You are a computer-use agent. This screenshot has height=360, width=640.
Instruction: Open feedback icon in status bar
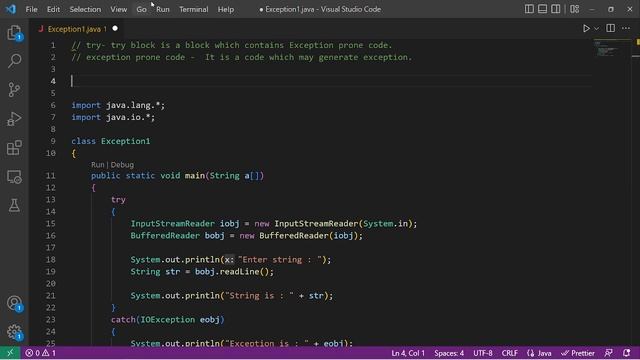pos(609,353)
